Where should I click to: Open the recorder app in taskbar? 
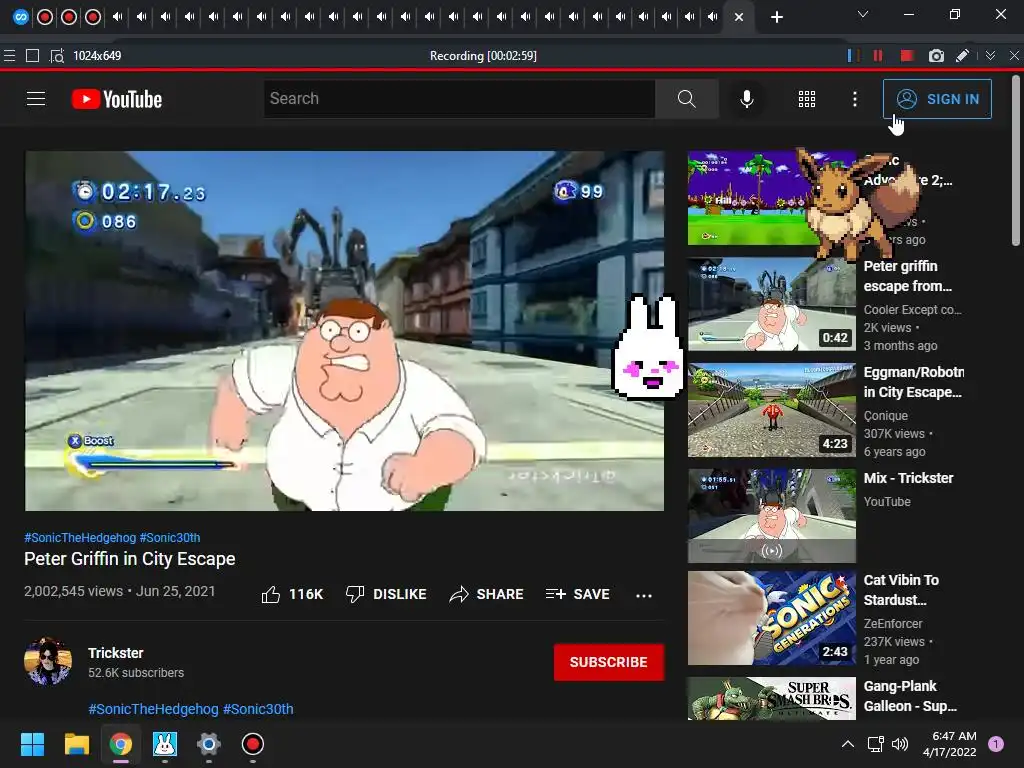coord(253,744)
